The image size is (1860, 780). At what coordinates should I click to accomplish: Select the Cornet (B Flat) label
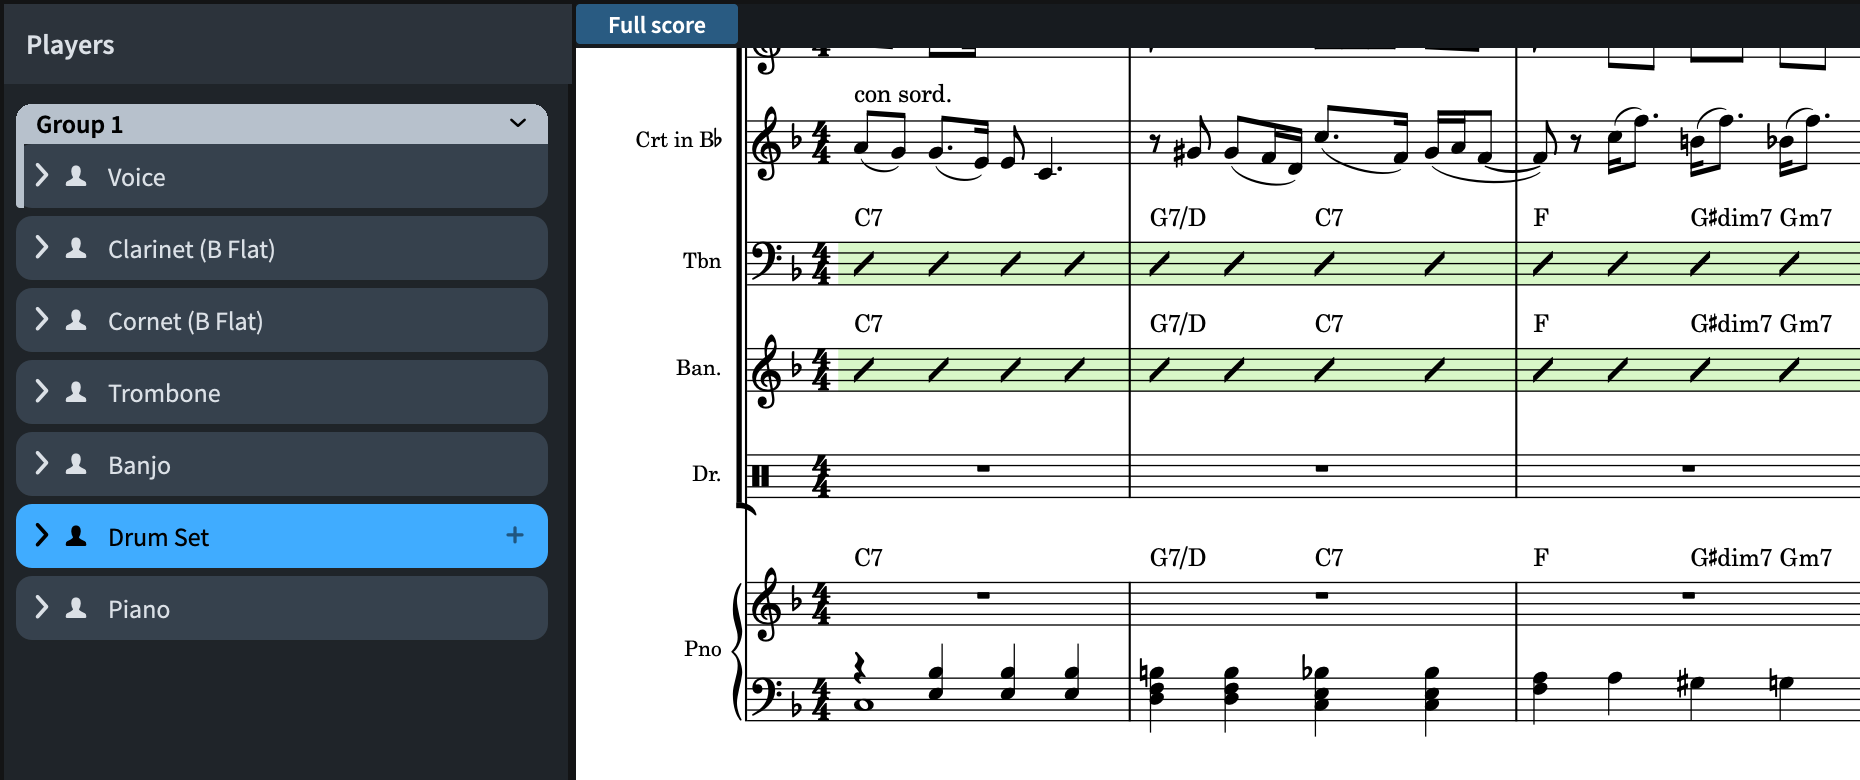coord(185,321)
